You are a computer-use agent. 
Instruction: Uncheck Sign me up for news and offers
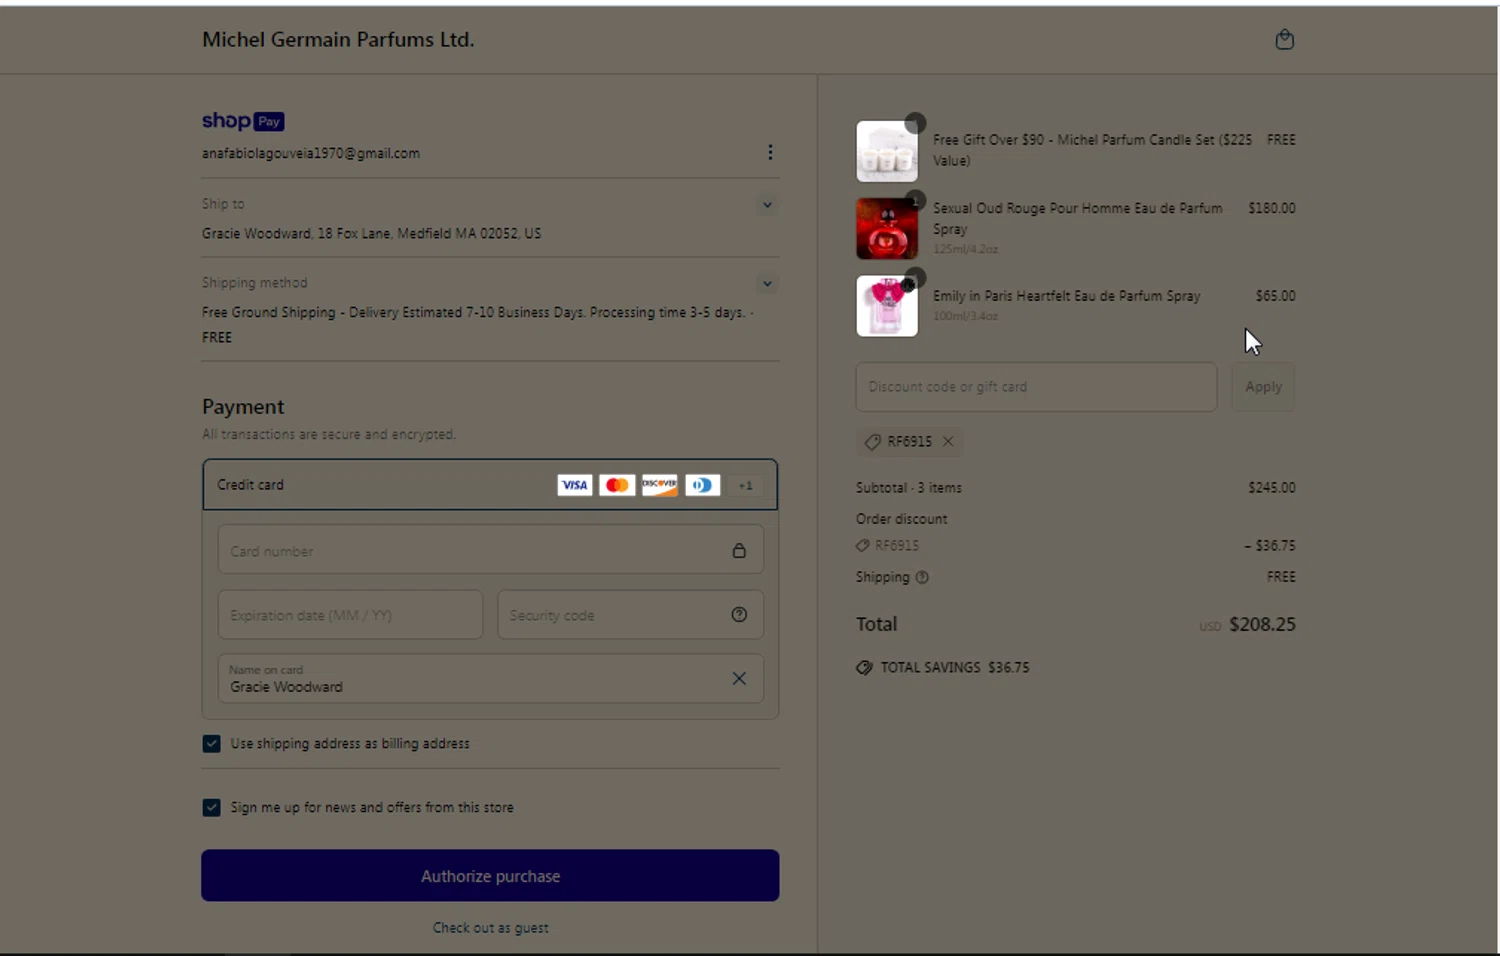point(211,807)
